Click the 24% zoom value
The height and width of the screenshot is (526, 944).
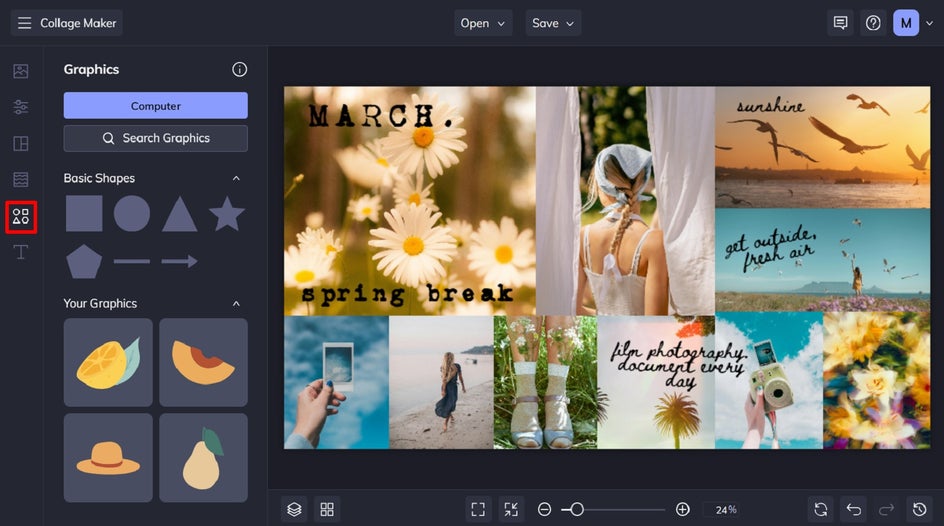tap(726, 510)
